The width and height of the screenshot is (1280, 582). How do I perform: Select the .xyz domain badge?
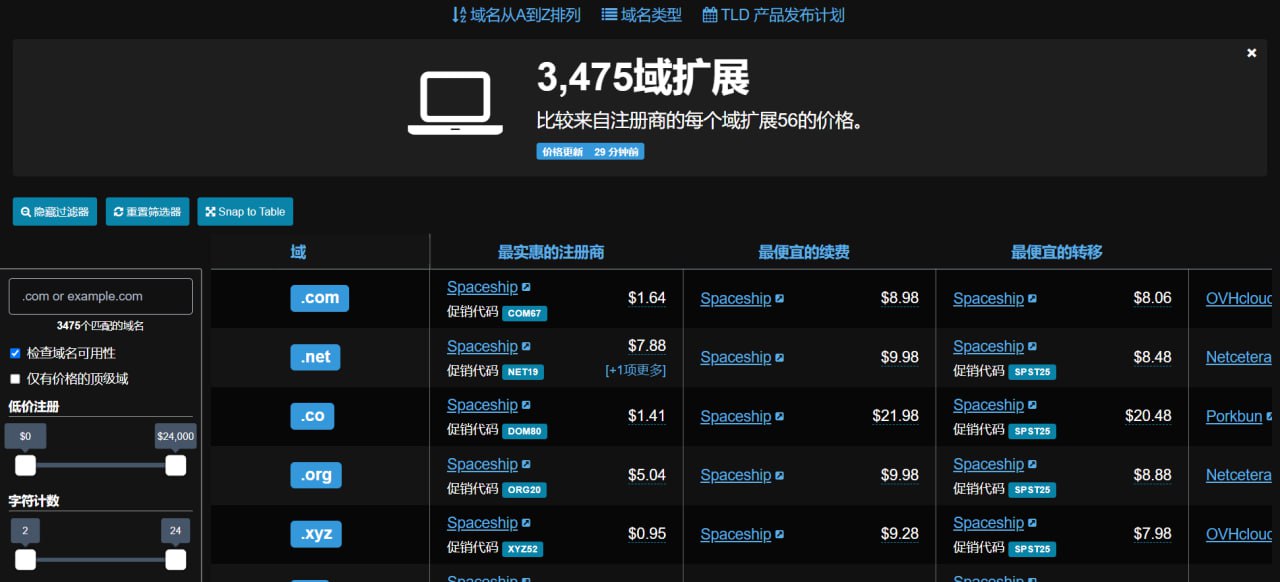coord(316,534)
